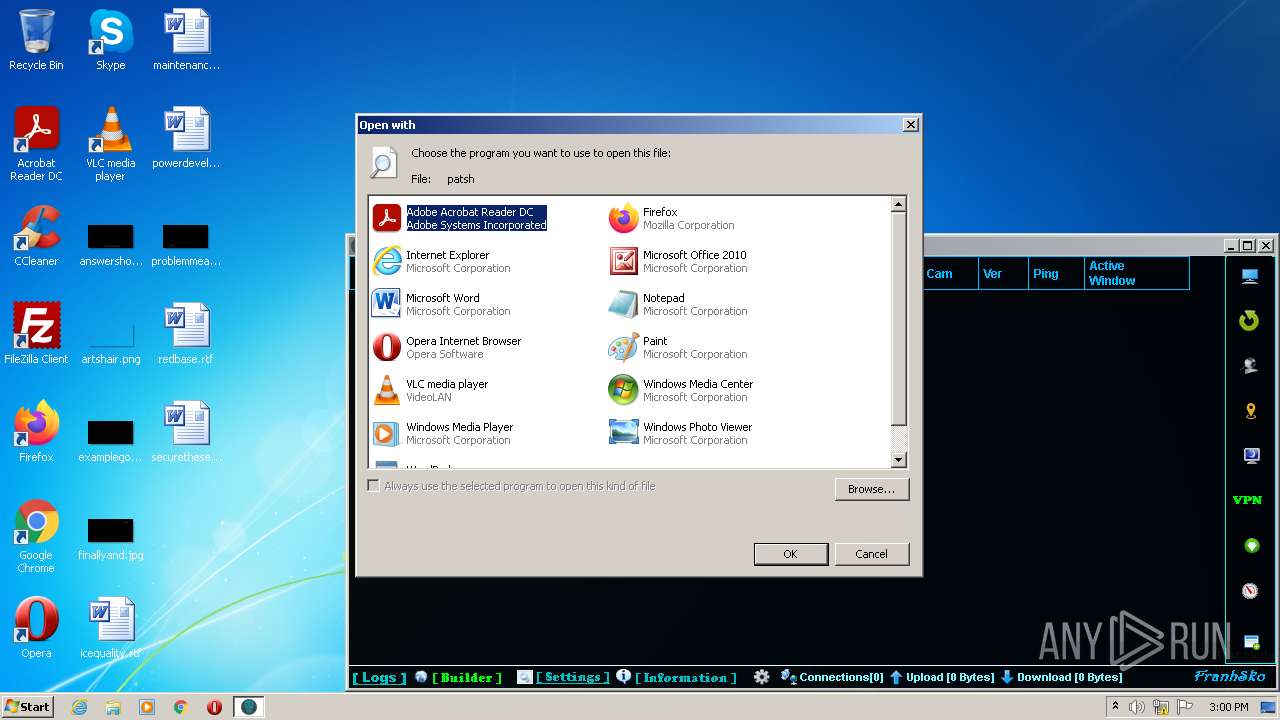1280x720 pixels.
Task: Click the taskbar clock showing 3:00 PM
Action: pos(1228,707)
